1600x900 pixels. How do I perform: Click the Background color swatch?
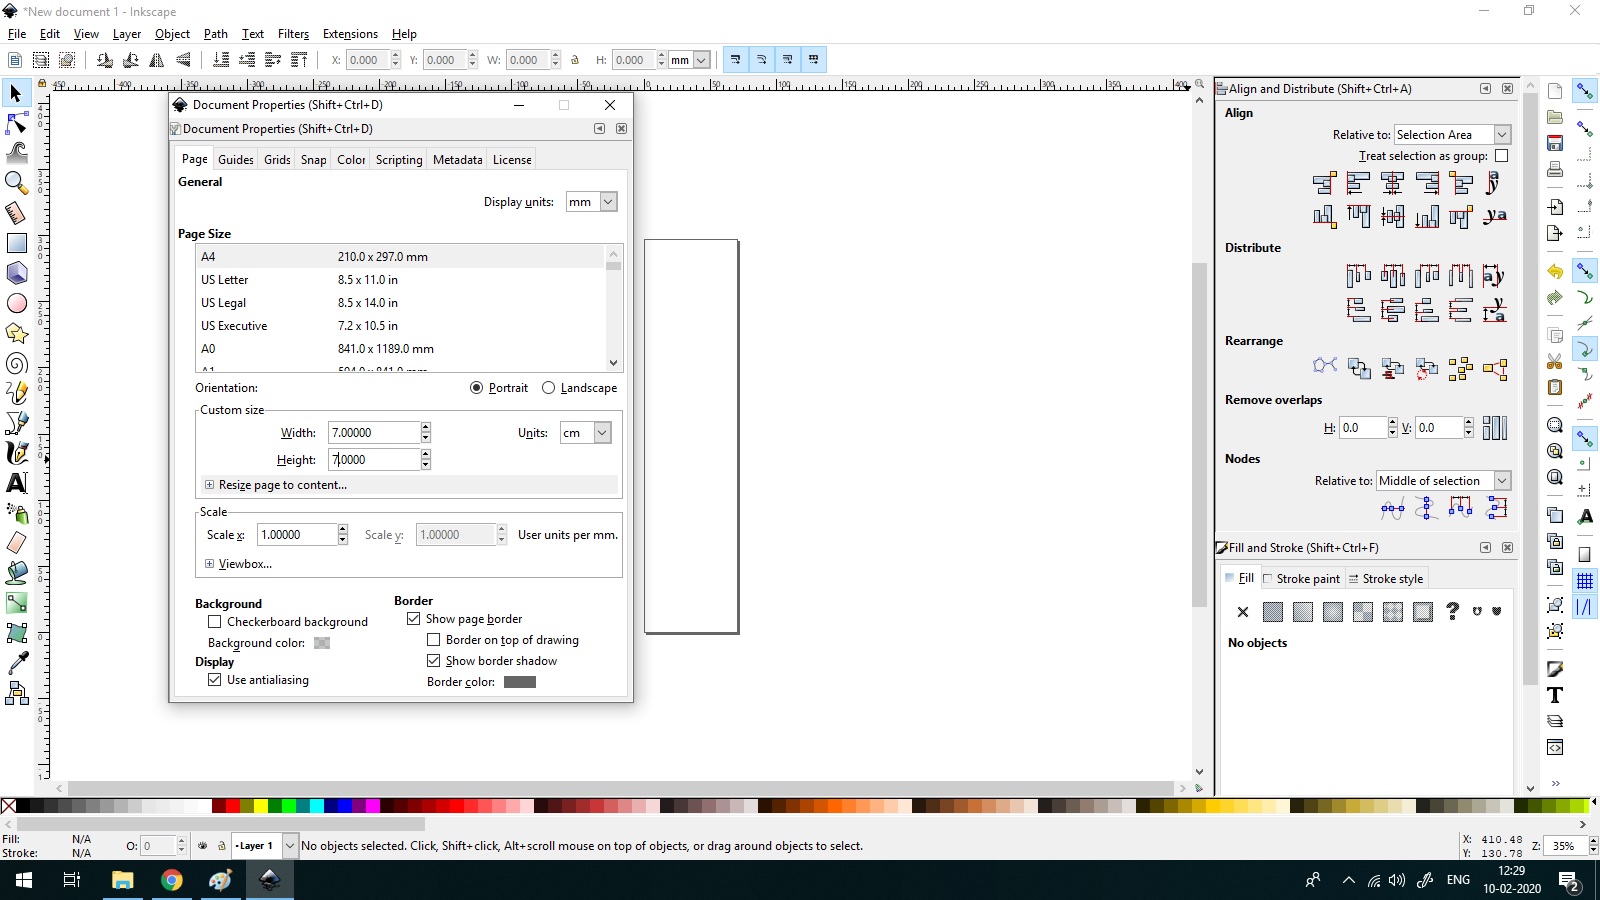(x=322, y=643)
